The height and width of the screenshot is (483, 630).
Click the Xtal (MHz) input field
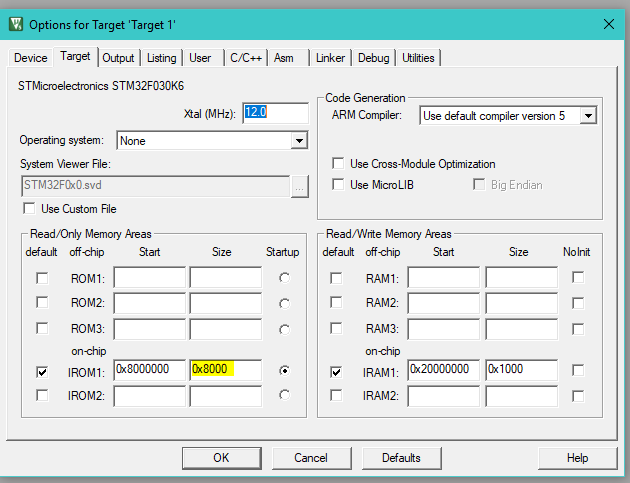pos(276,113)
